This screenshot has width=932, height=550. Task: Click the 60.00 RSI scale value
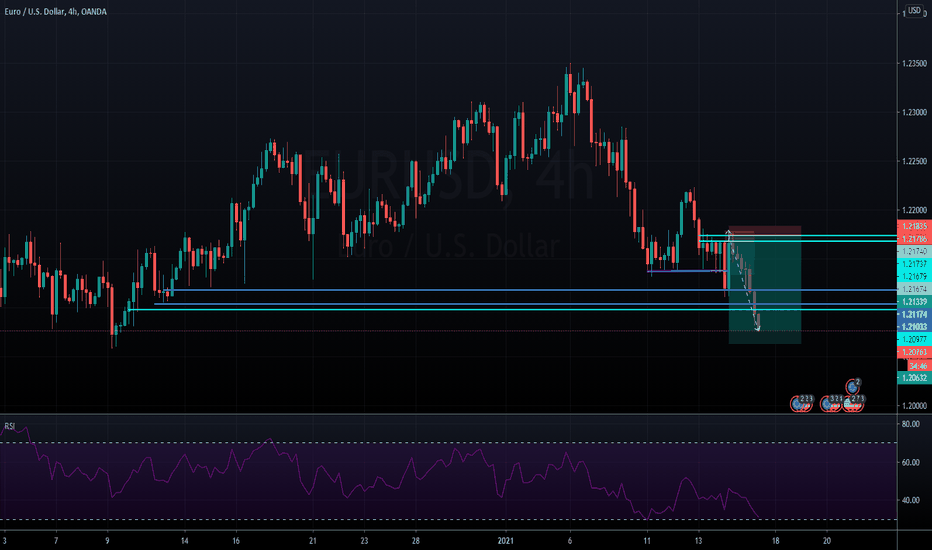pyautogui.click(x=911, y=462)
